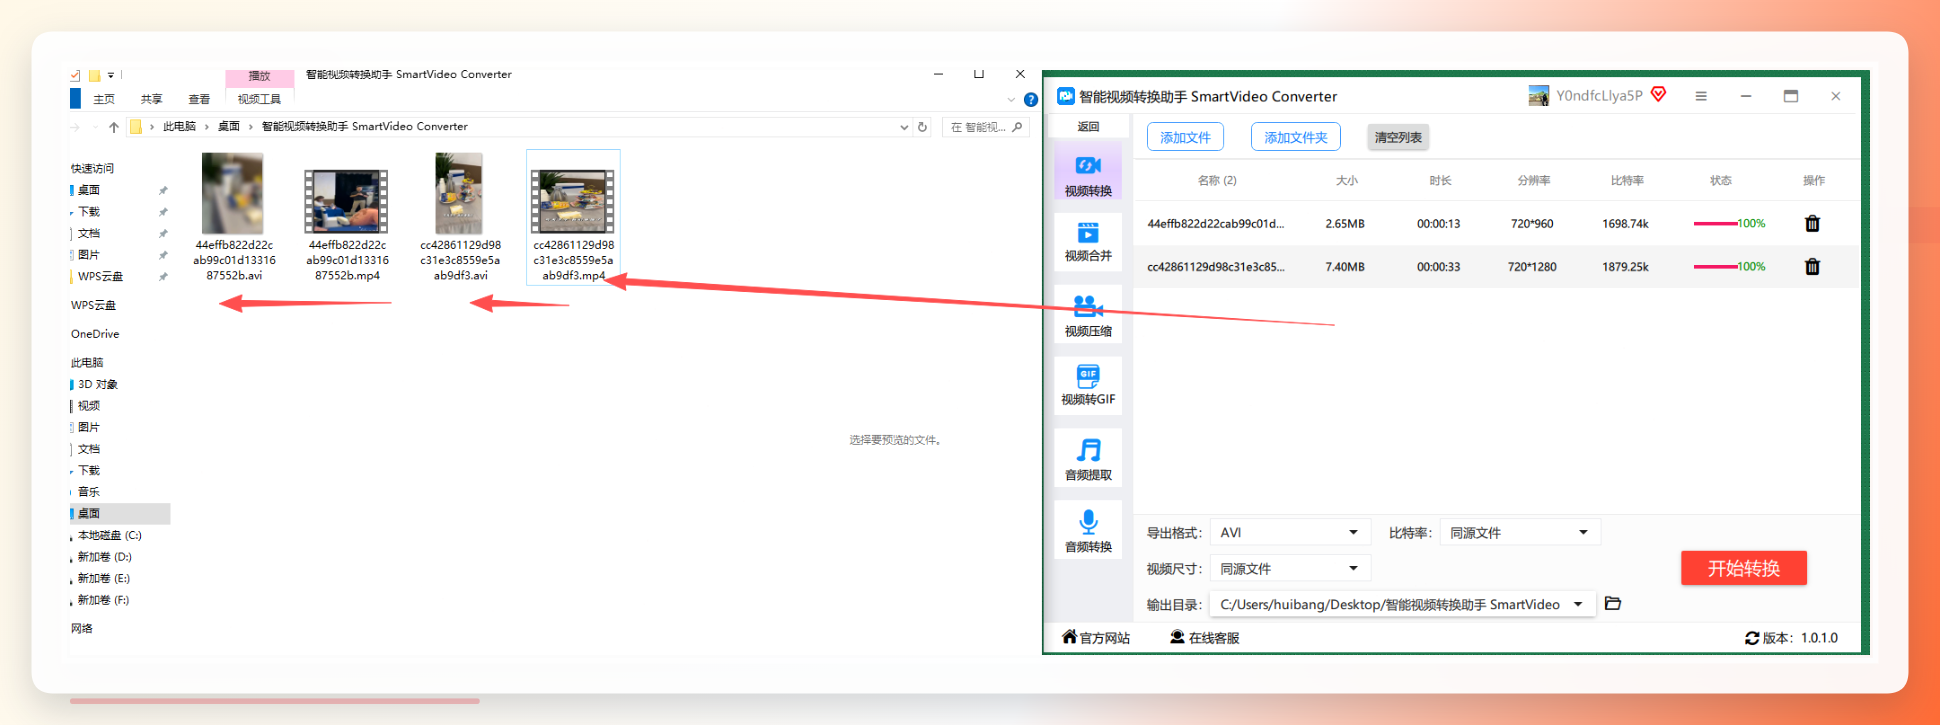Open the 视频工具 ribbon tab

click(259, 99)
